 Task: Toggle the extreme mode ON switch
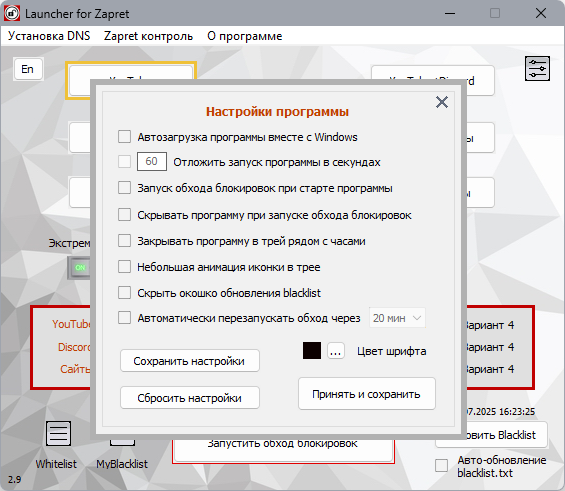tap(79, 267)
